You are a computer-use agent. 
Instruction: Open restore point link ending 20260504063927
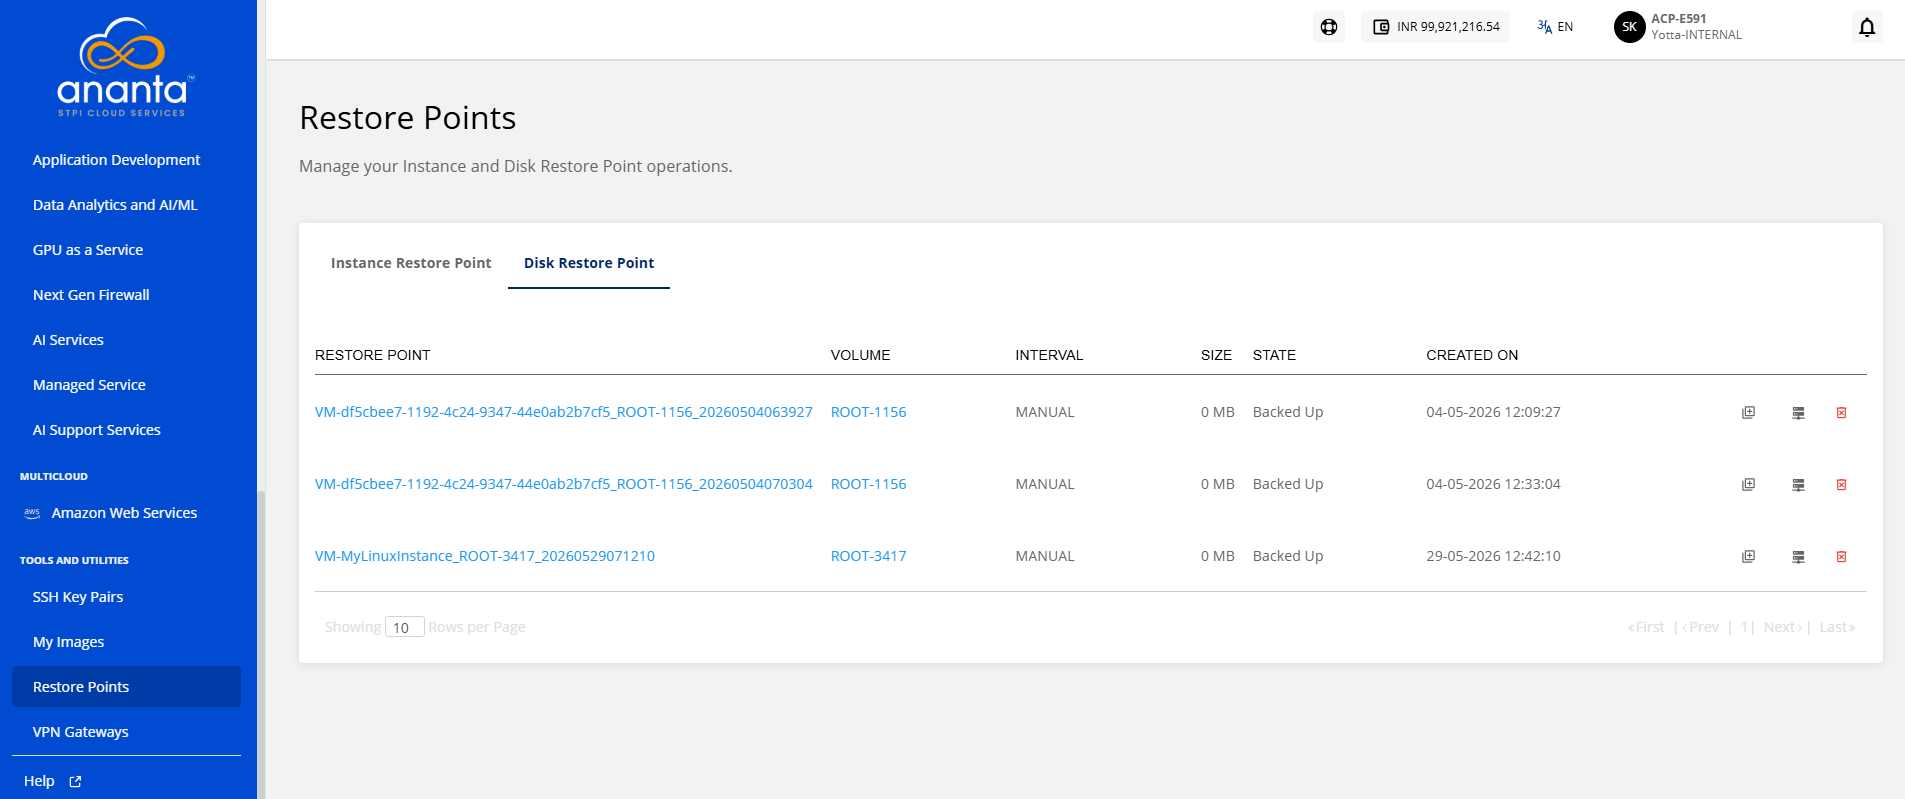[564, 412]
